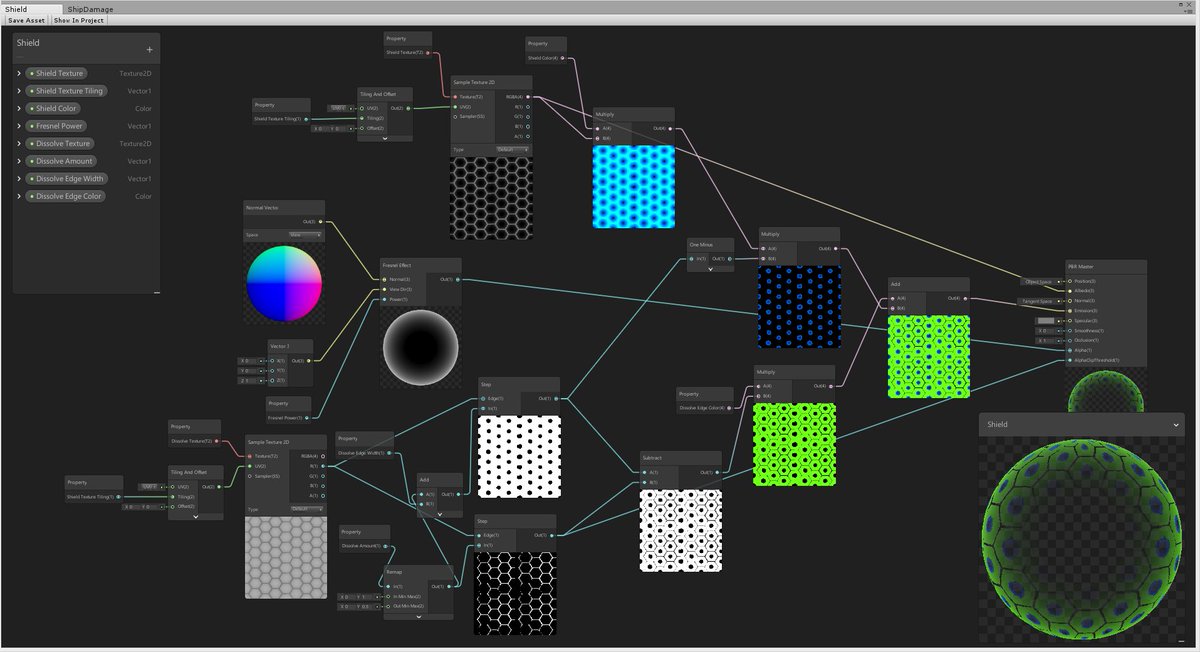Click the Fresnel Effect Out(1) output port
The height and width of the screenshot is (652, 1200).
tap(458, 279)
